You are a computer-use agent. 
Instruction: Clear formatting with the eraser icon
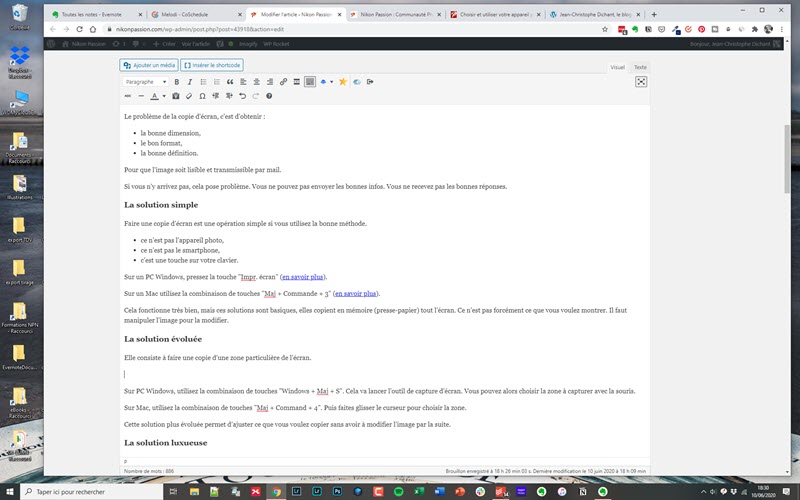[x=189, y=96]
